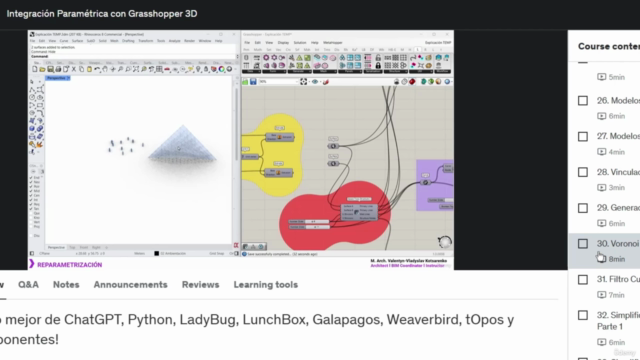Viewport: 640px width, 360px height.
Task: Open the Rhino Transform menu
Action: point(146,41)
